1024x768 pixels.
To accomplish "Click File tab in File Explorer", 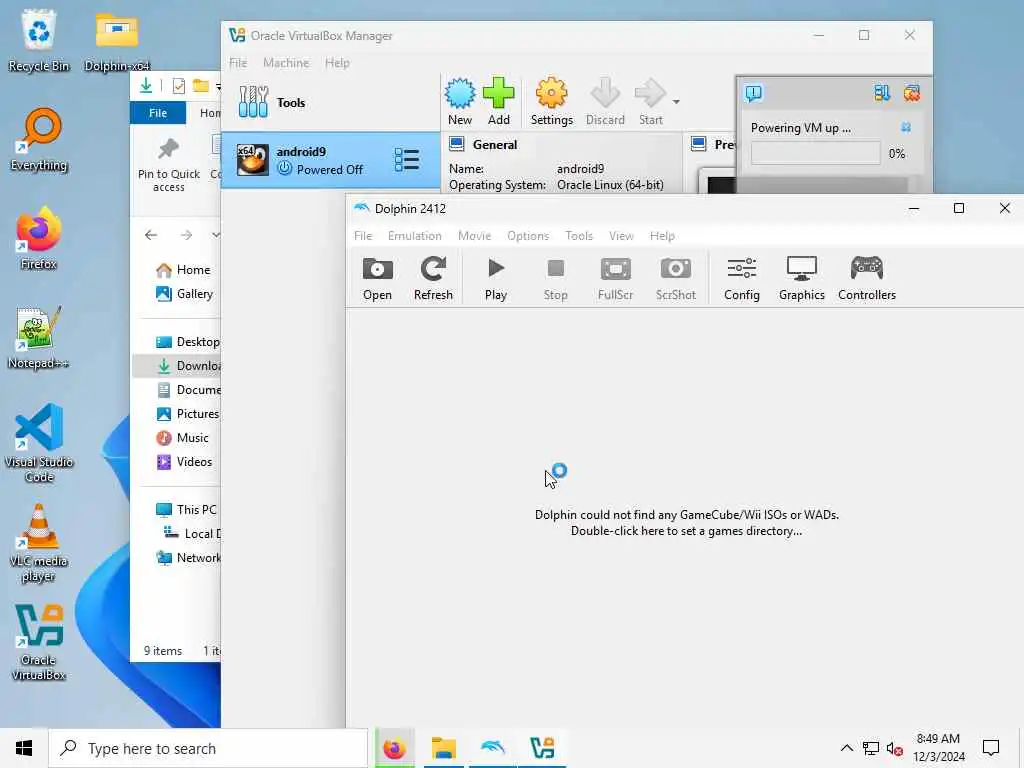I will pyautogui.click(x=158, y=113).
